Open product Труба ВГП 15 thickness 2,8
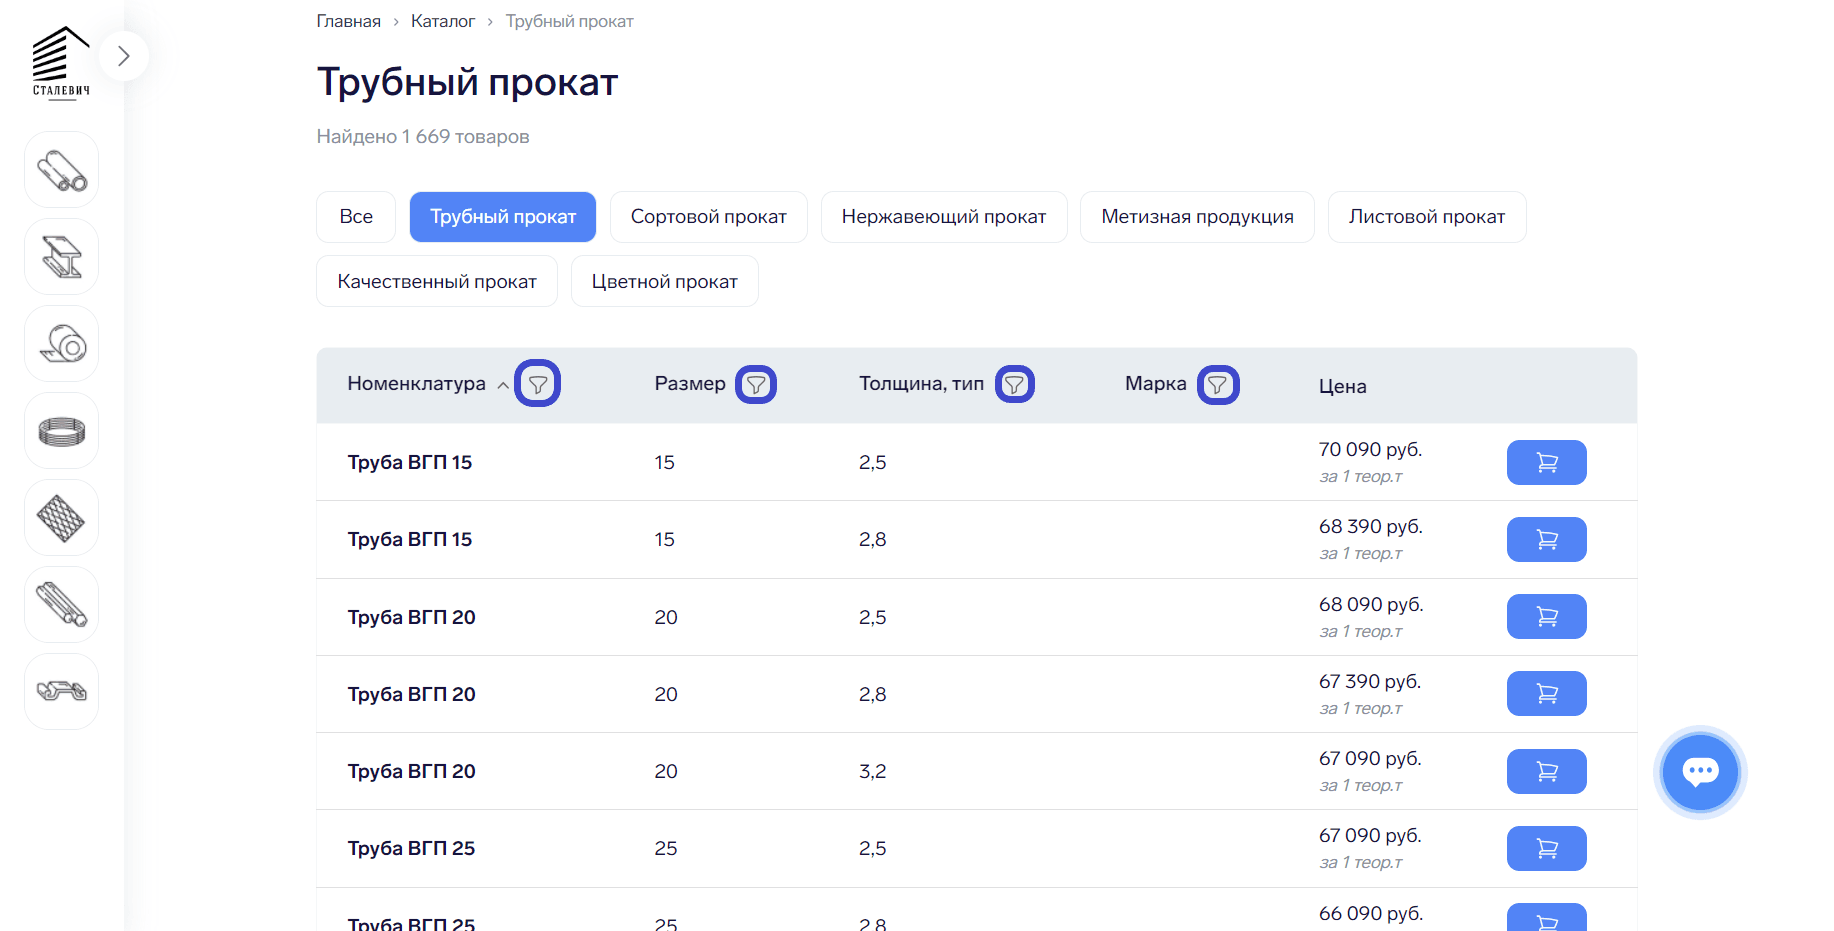 click(410, 539)
